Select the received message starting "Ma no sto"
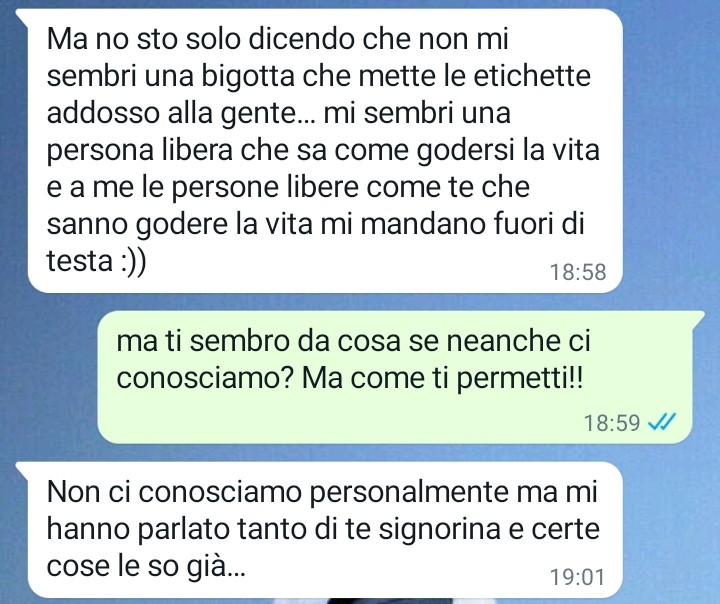Screen dimensions: 720x604 [x=325, y=151]
